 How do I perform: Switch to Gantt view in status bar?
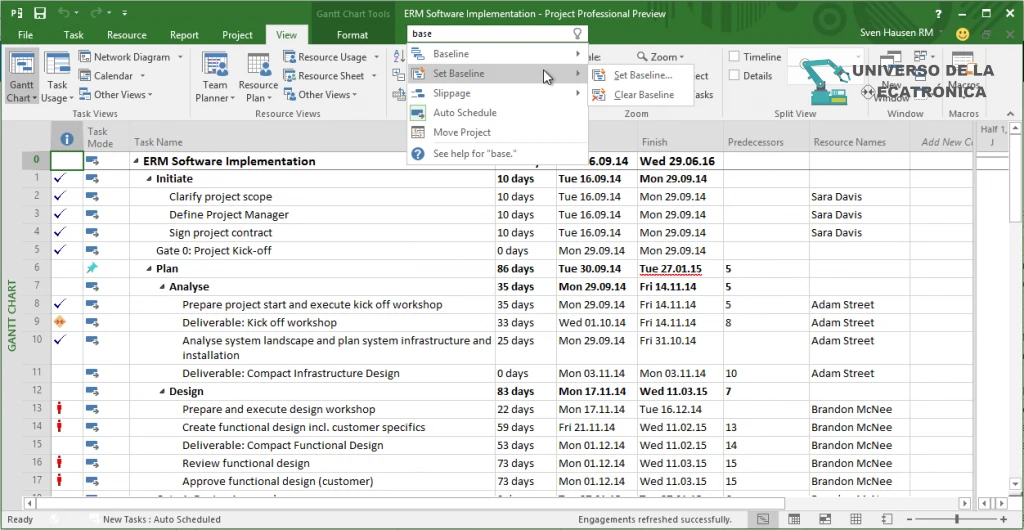[763, 520]
